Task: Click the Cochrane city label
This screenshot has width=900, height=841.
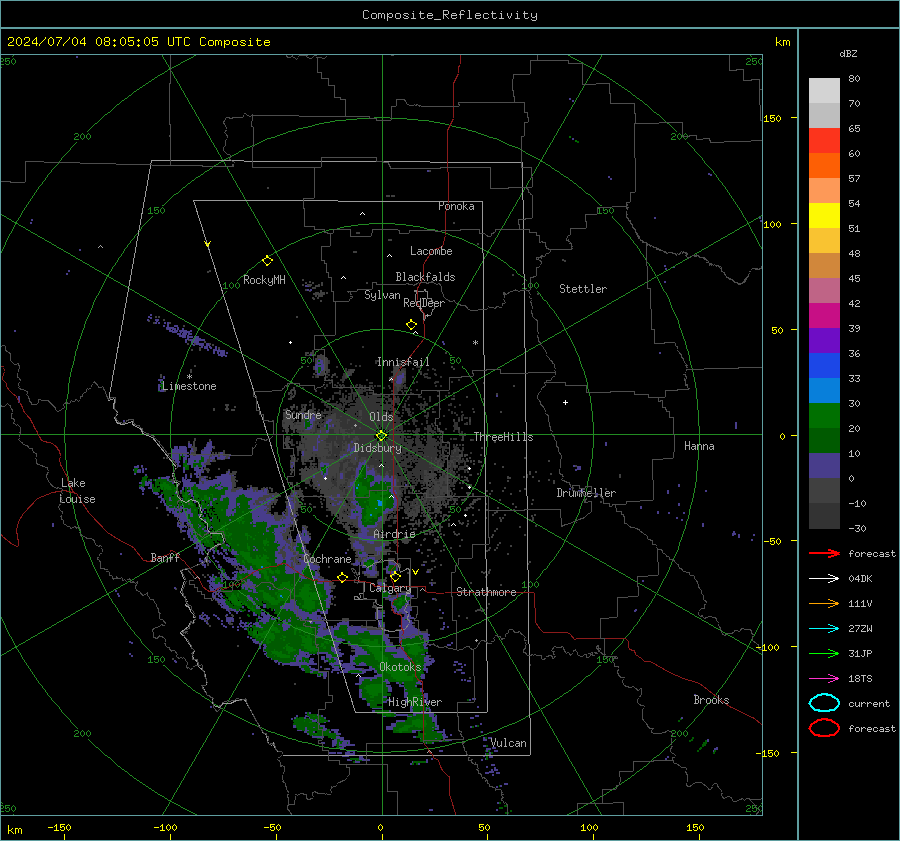Action: point(327,559)
